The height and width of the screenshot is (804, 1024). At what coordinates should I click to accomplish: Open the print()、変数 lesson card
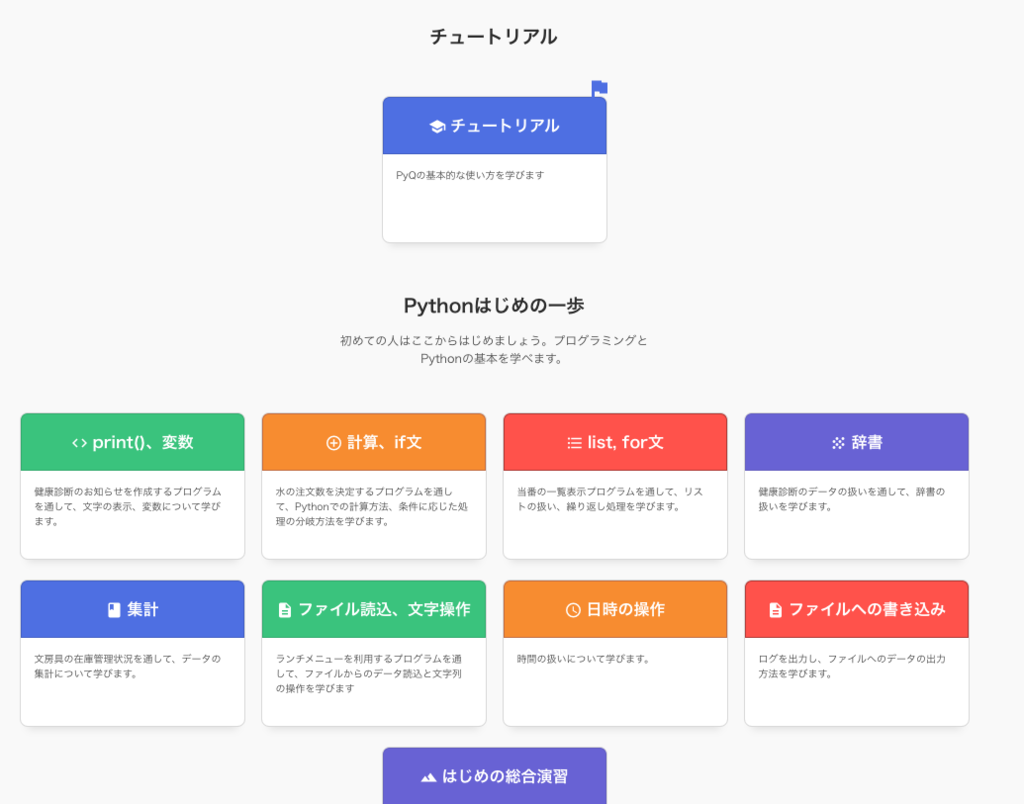tap(133, 486)
